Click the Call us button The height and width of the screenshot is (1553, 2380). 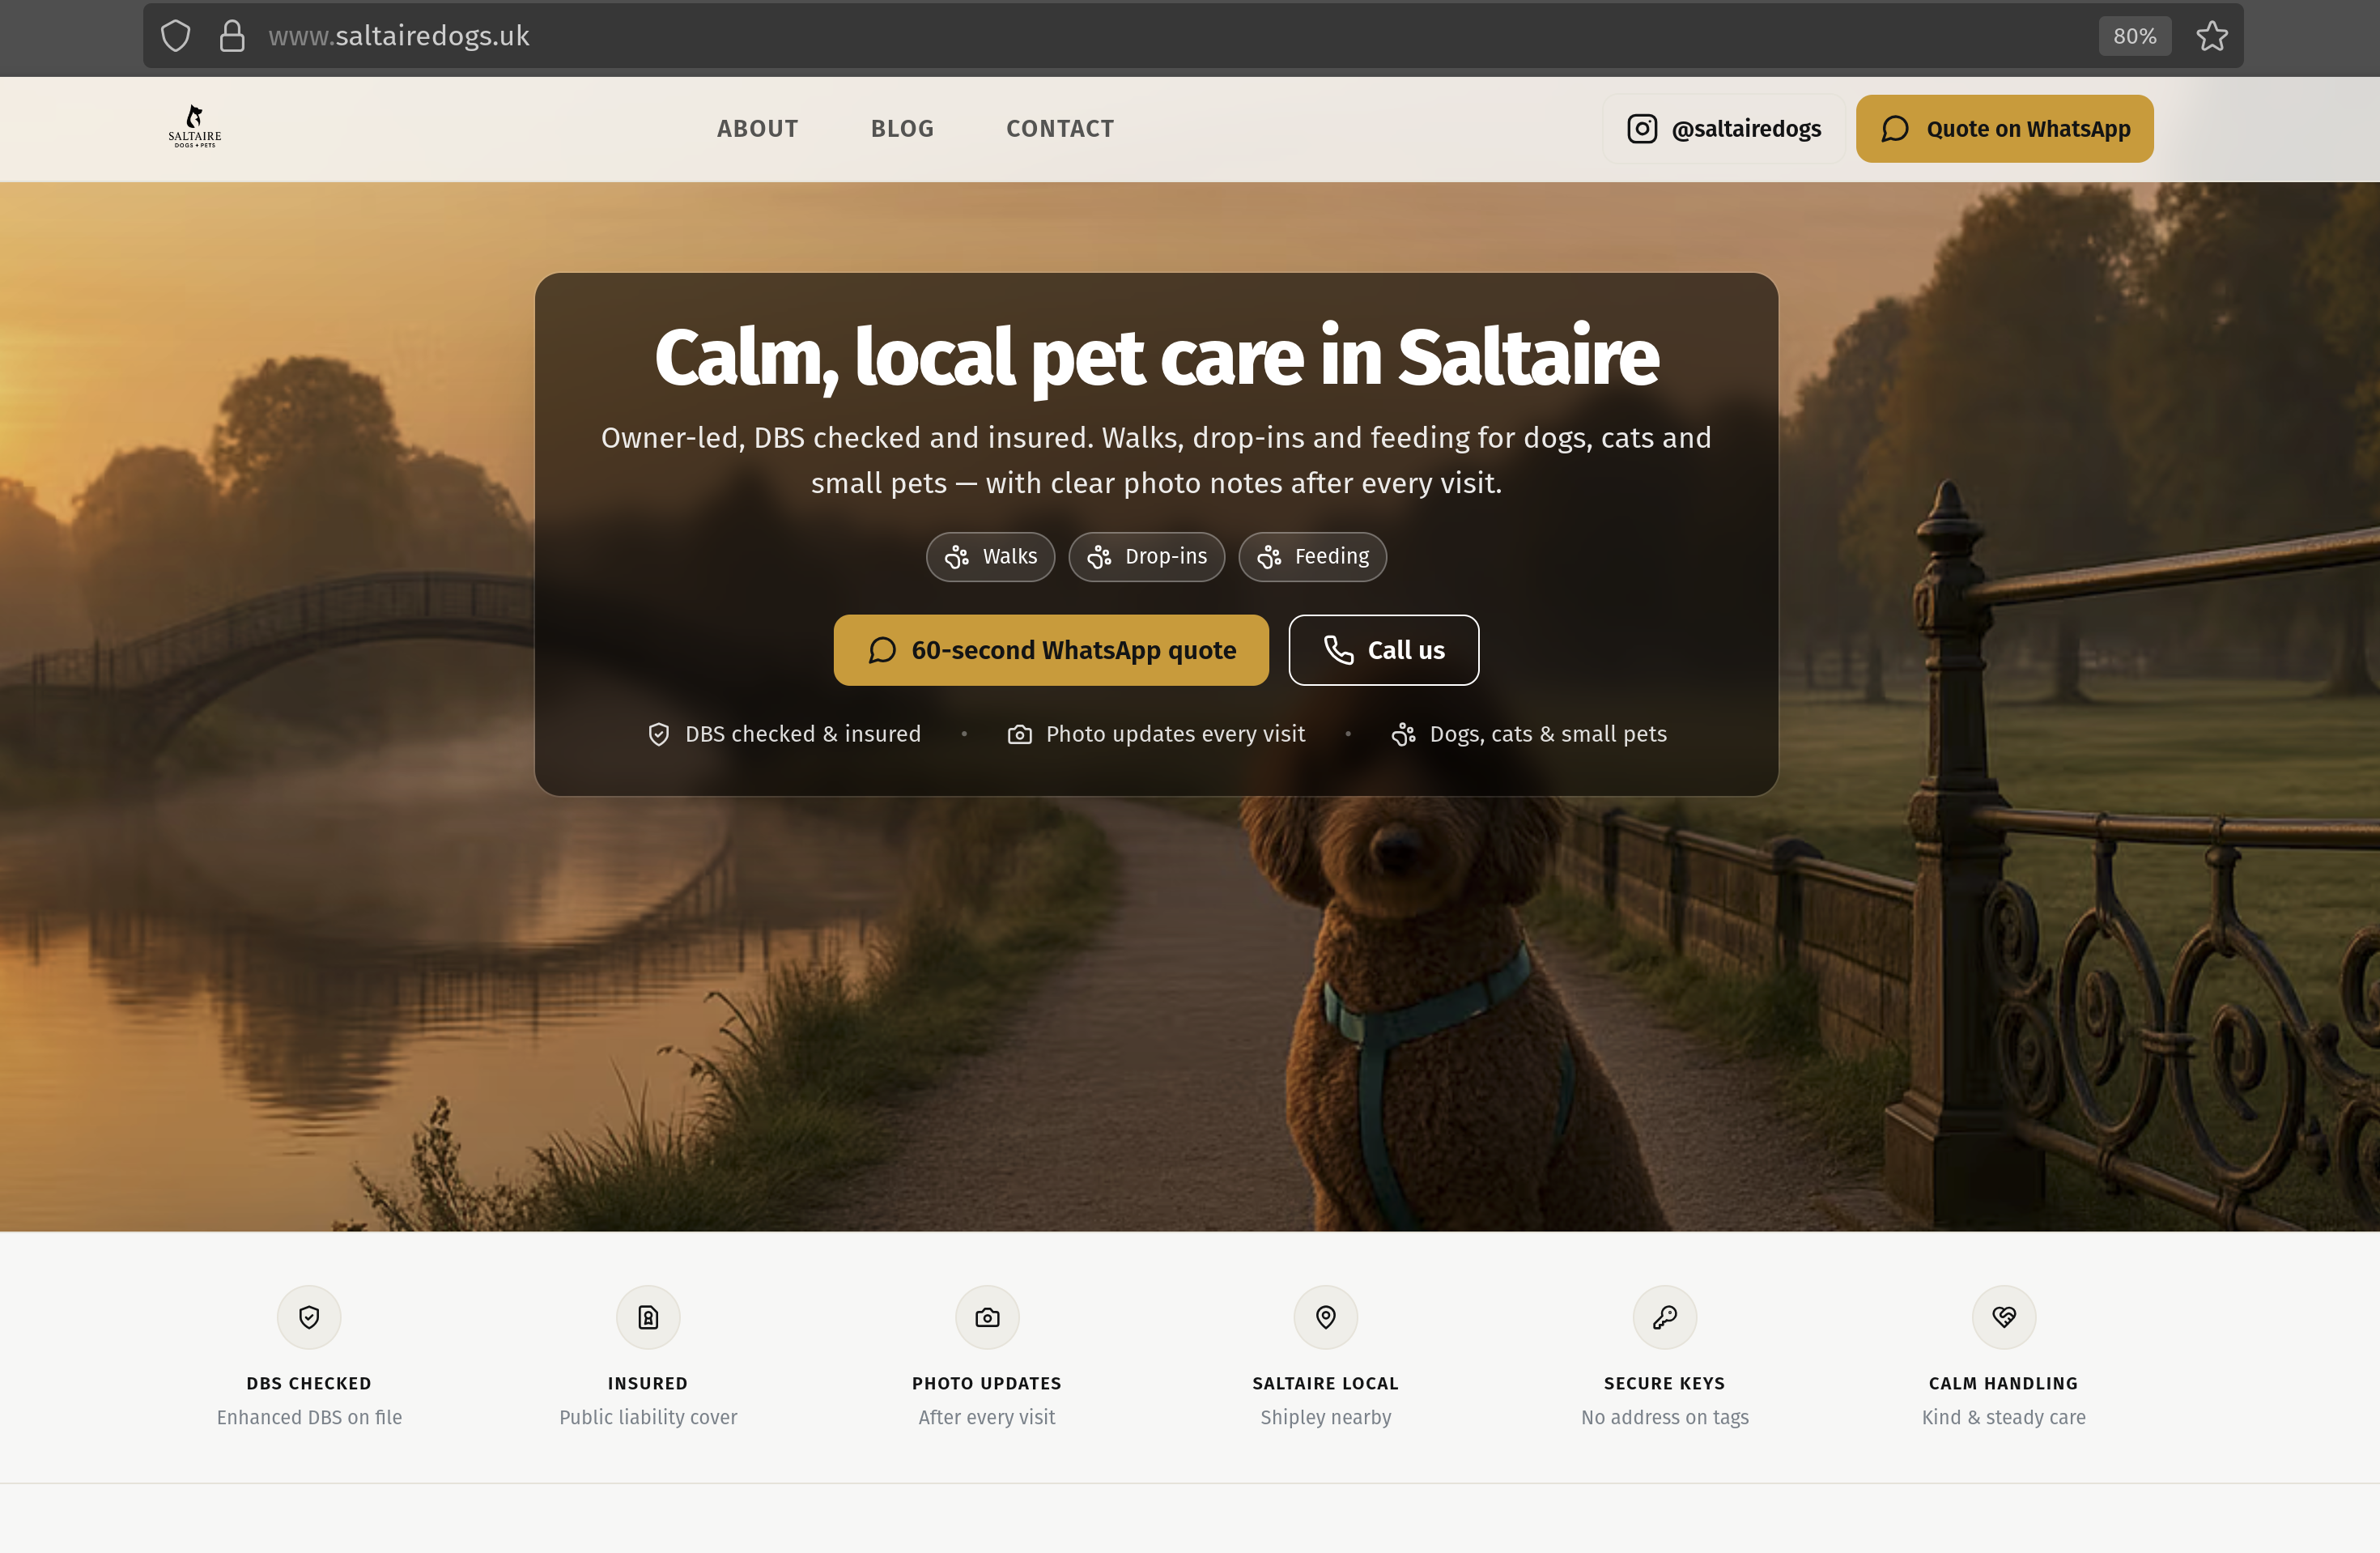coord(1384,650)
